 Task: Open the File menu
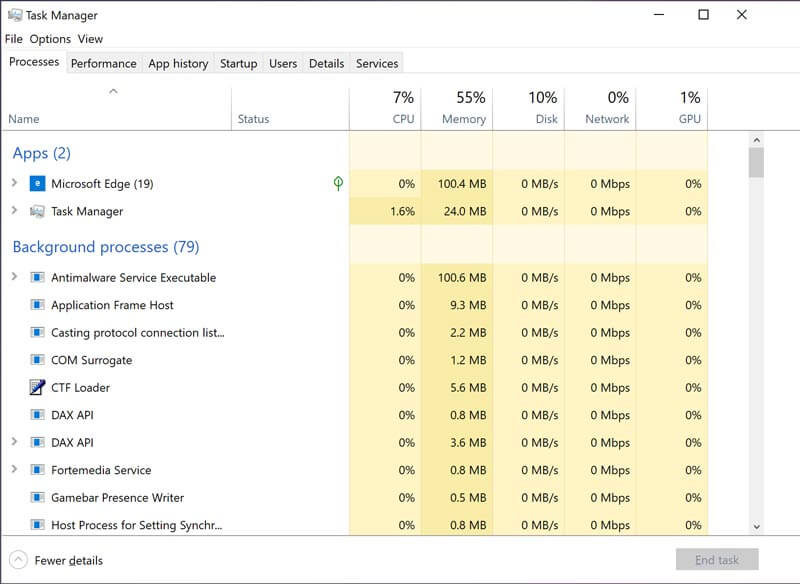[14, 39]
